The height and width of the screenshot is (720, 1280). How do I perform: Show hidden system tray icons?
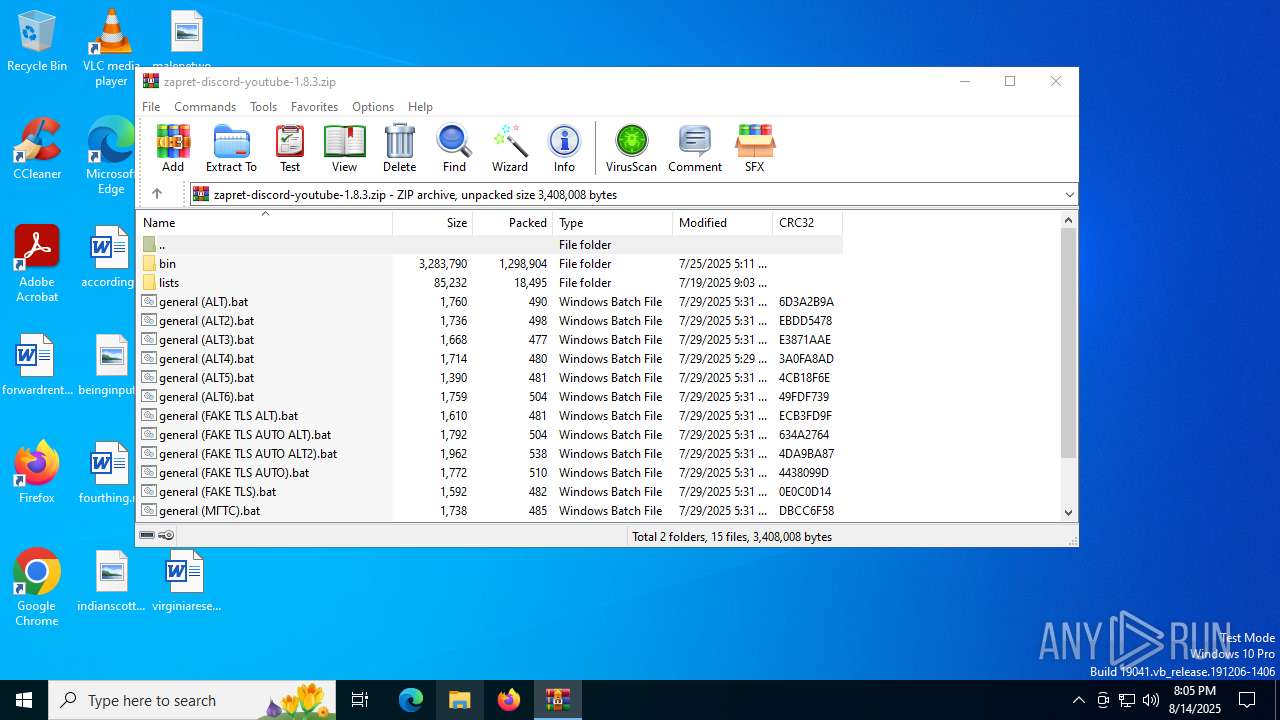pos(1078,700)
